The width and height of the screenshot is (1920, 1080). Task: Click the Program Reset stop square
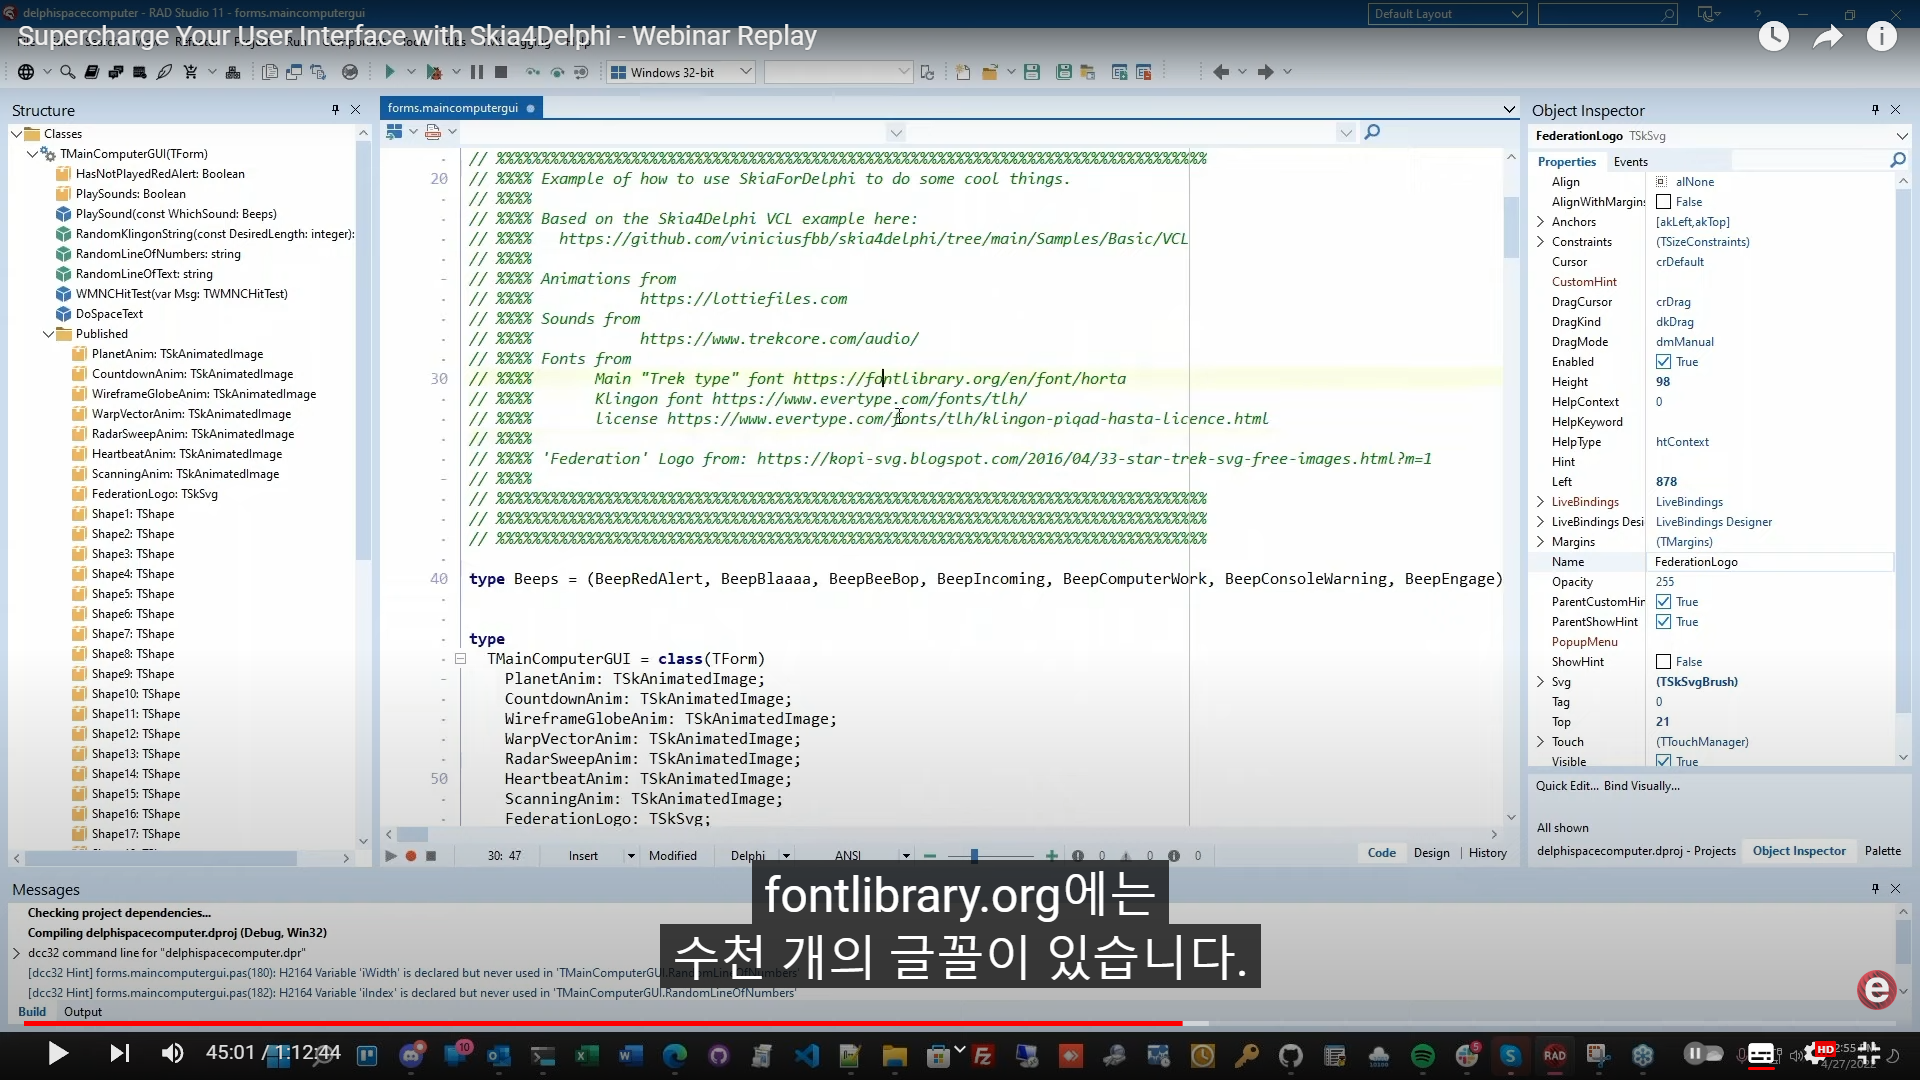tap(501, 72)
